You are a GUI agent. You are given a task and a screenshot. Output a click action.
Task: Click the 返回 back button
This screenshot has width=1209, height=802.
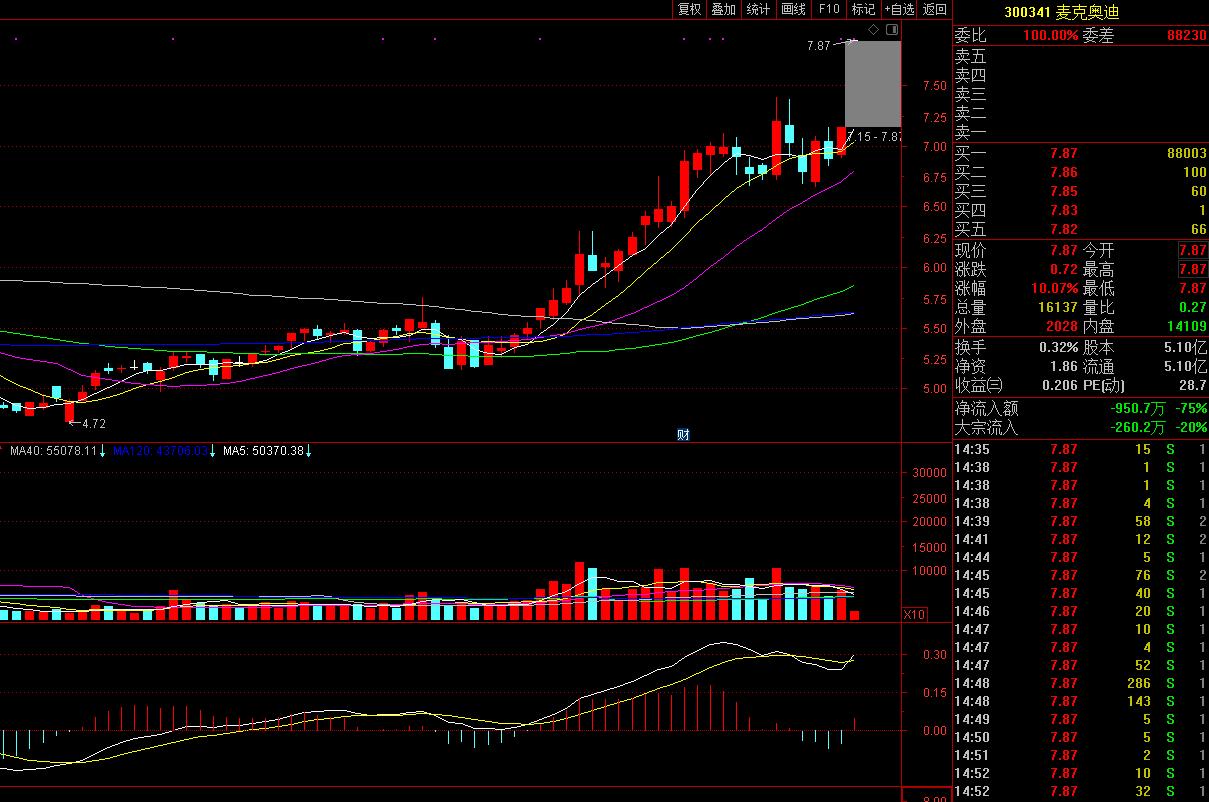click(x=935, y=9)
